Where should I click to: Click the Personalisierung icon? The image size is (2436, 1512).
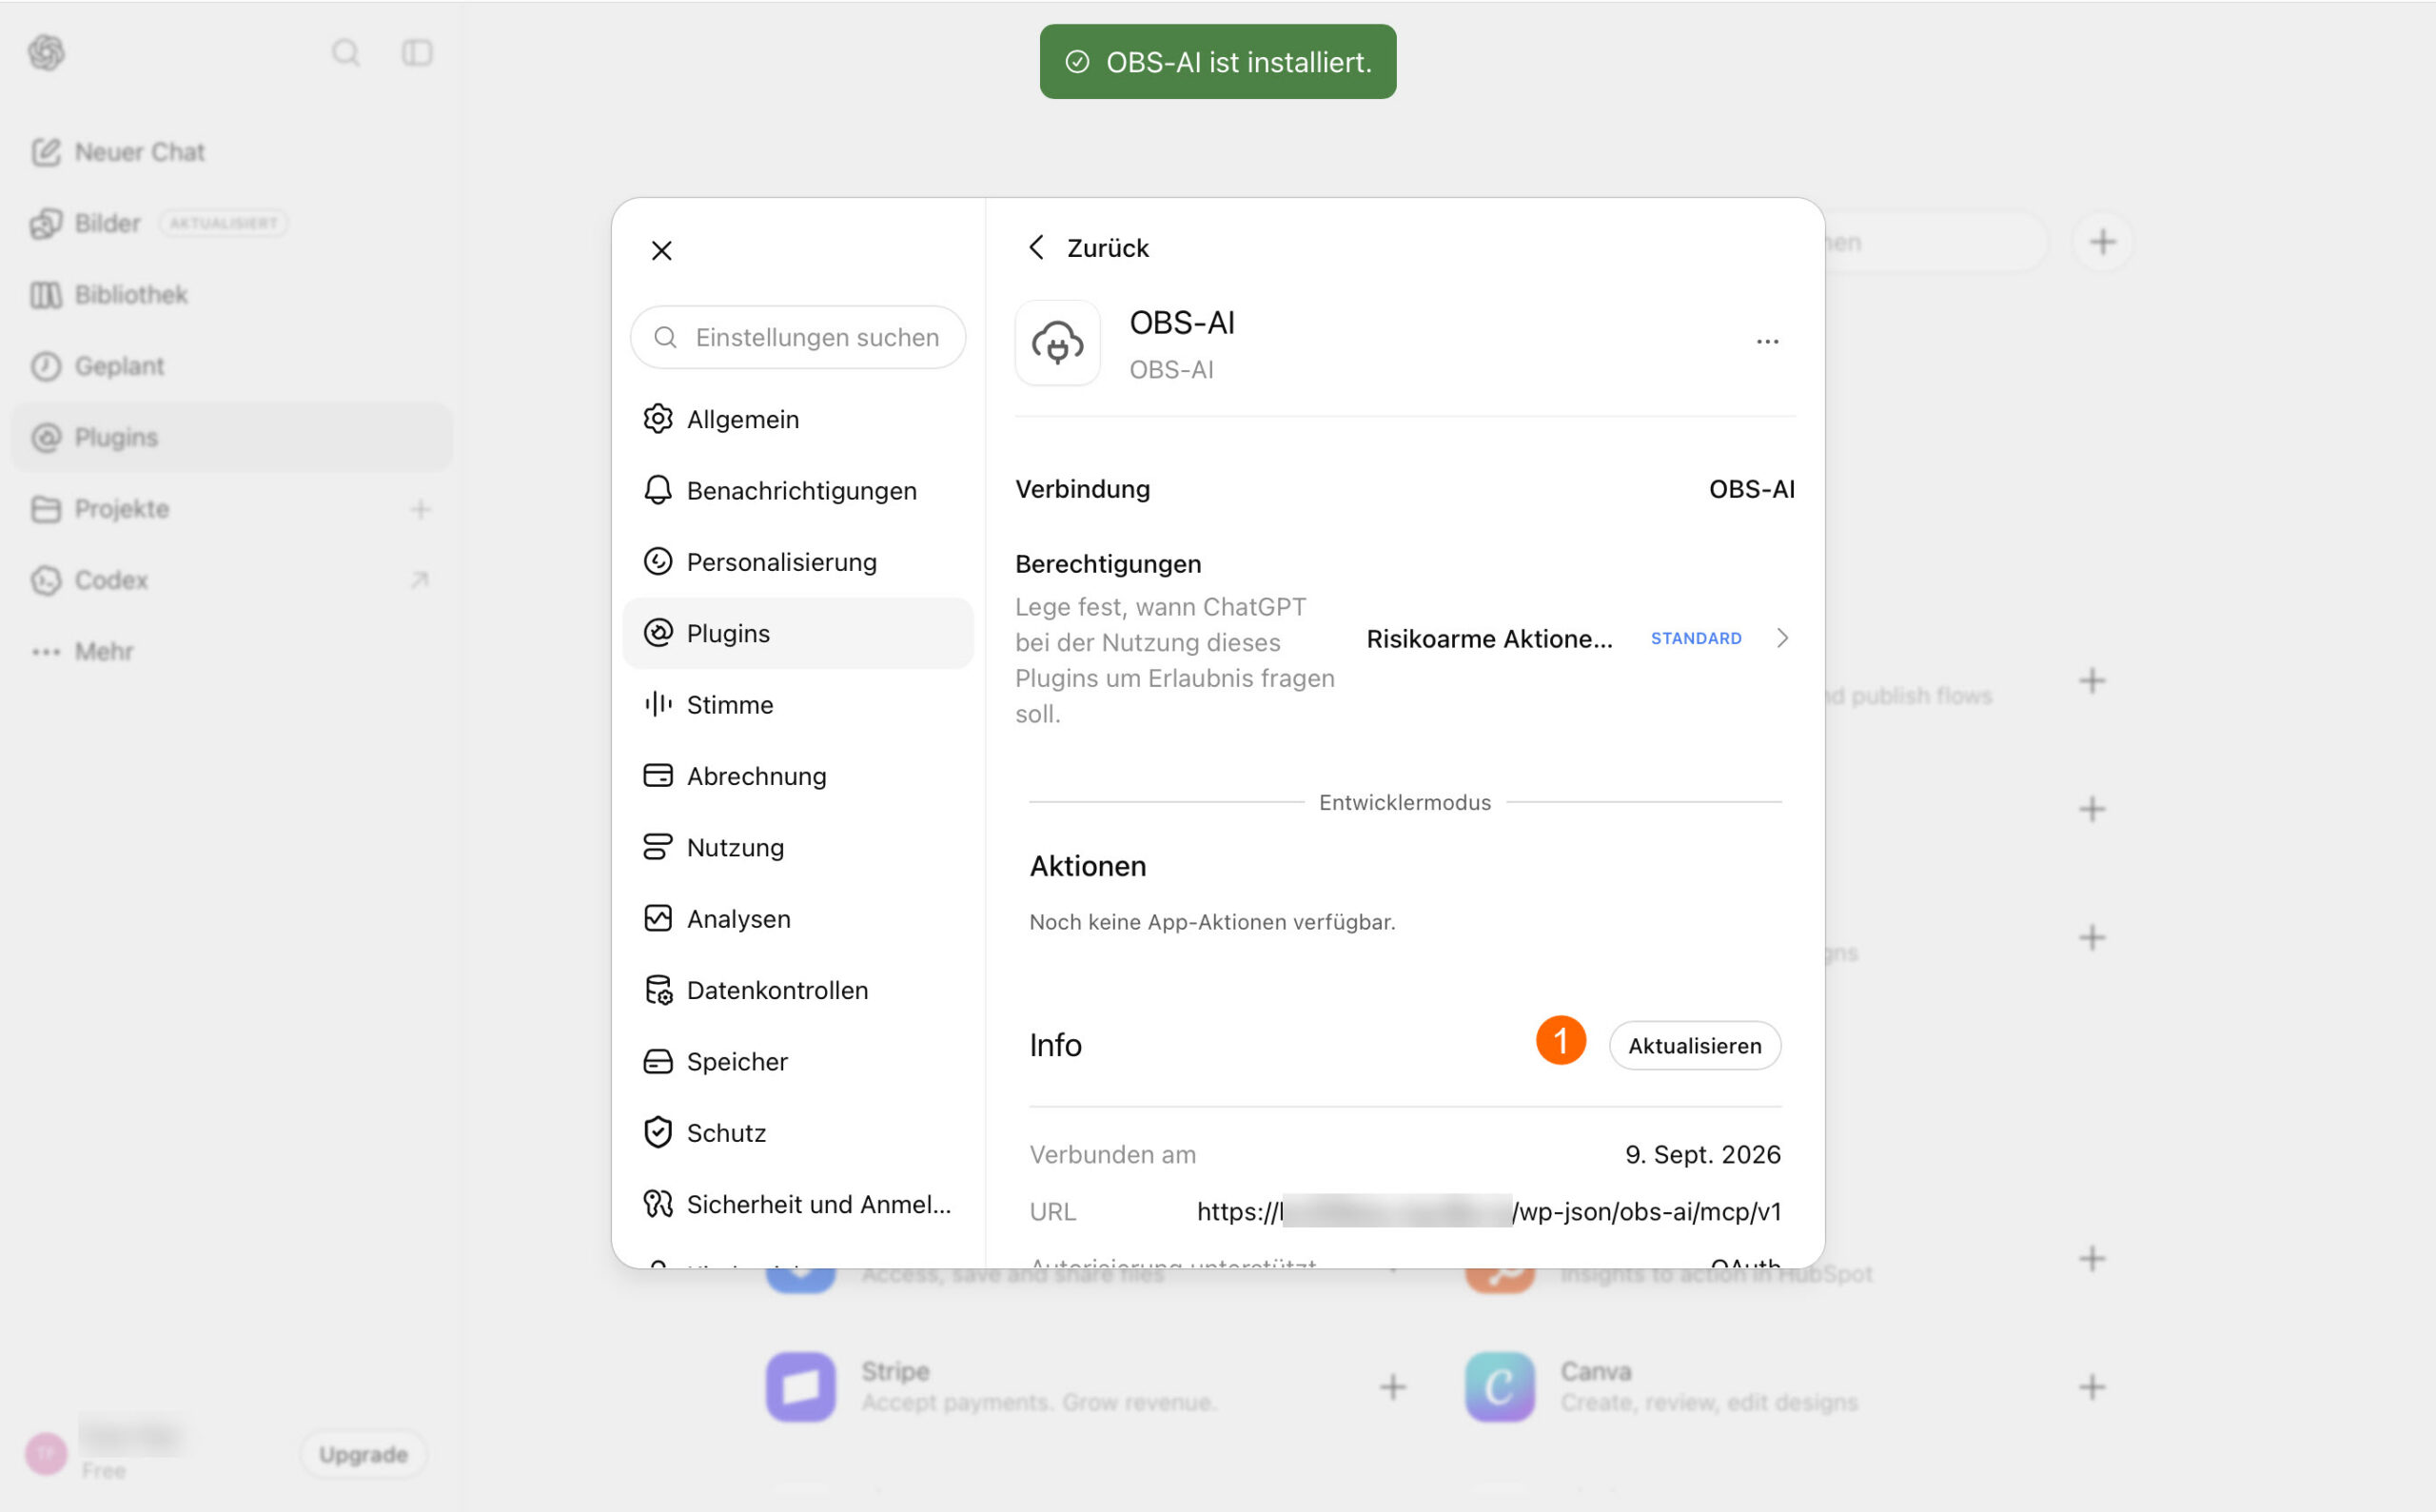[x=657, y=562]
